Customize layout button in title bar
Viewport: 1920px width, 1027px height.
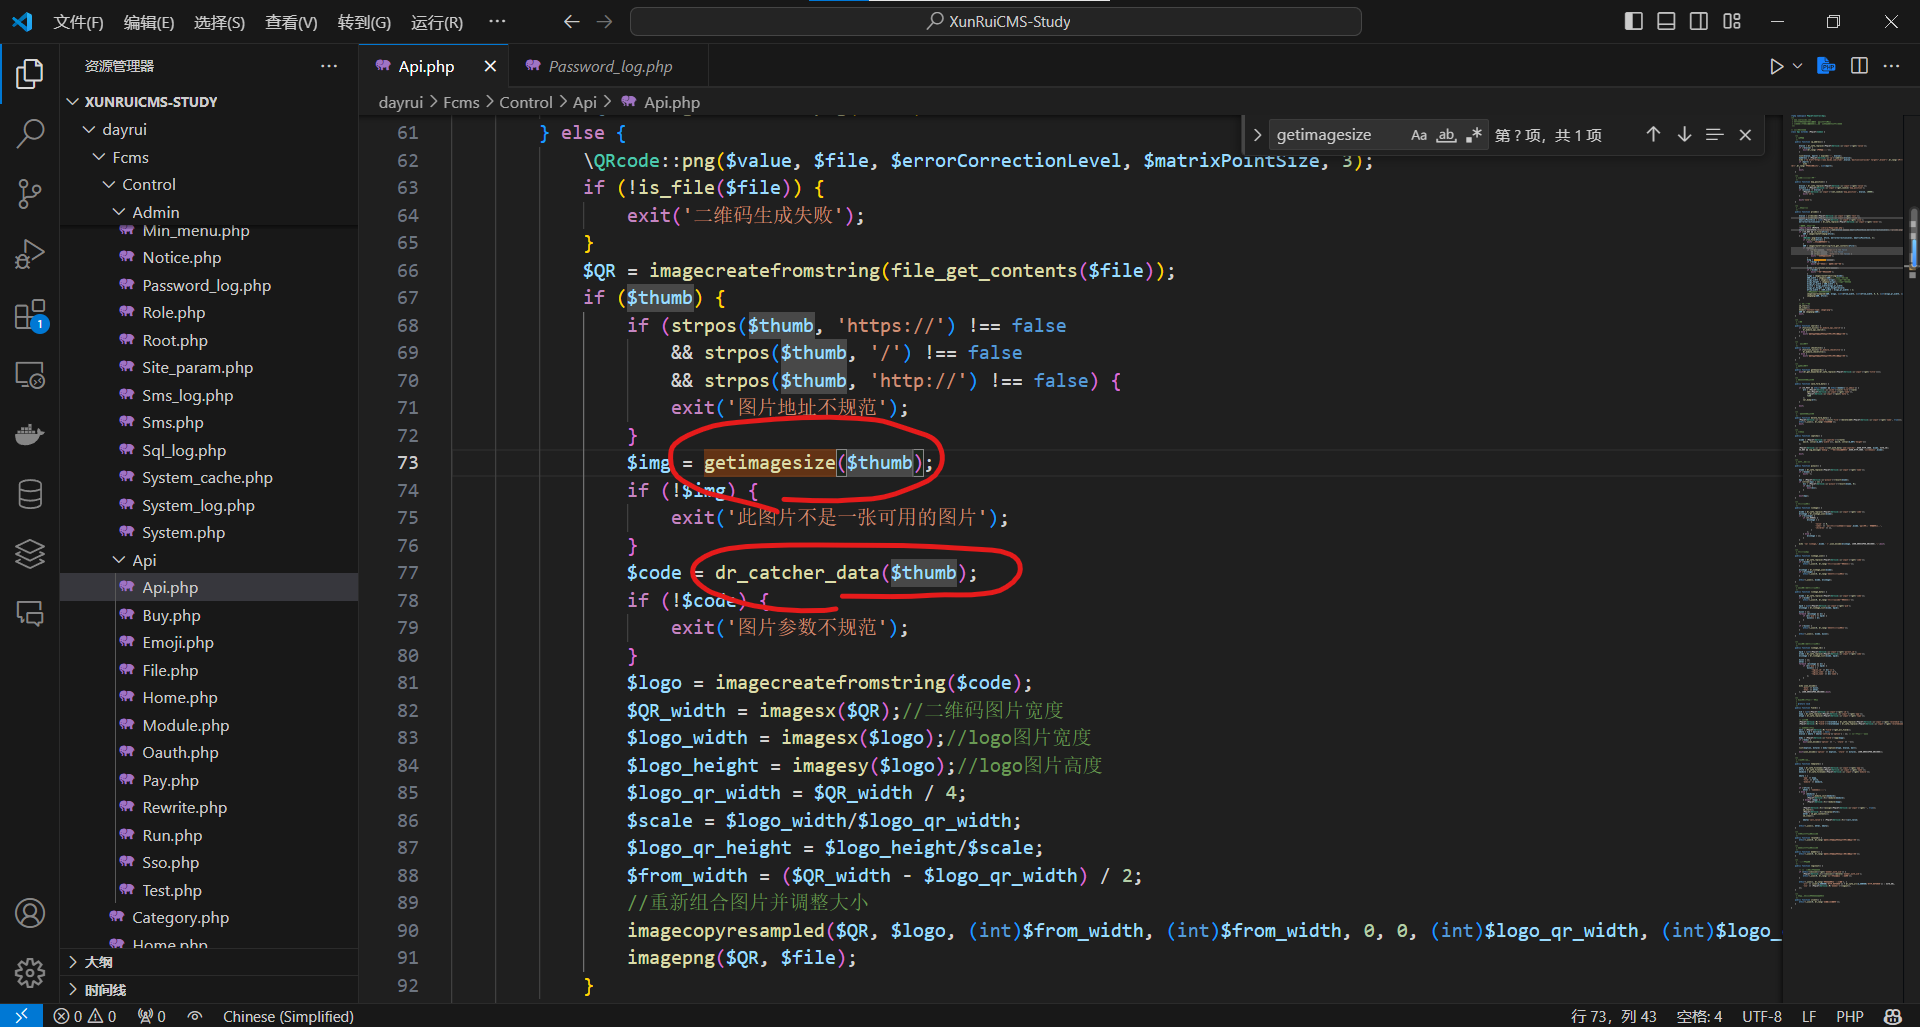click(x=1732, y=21)
